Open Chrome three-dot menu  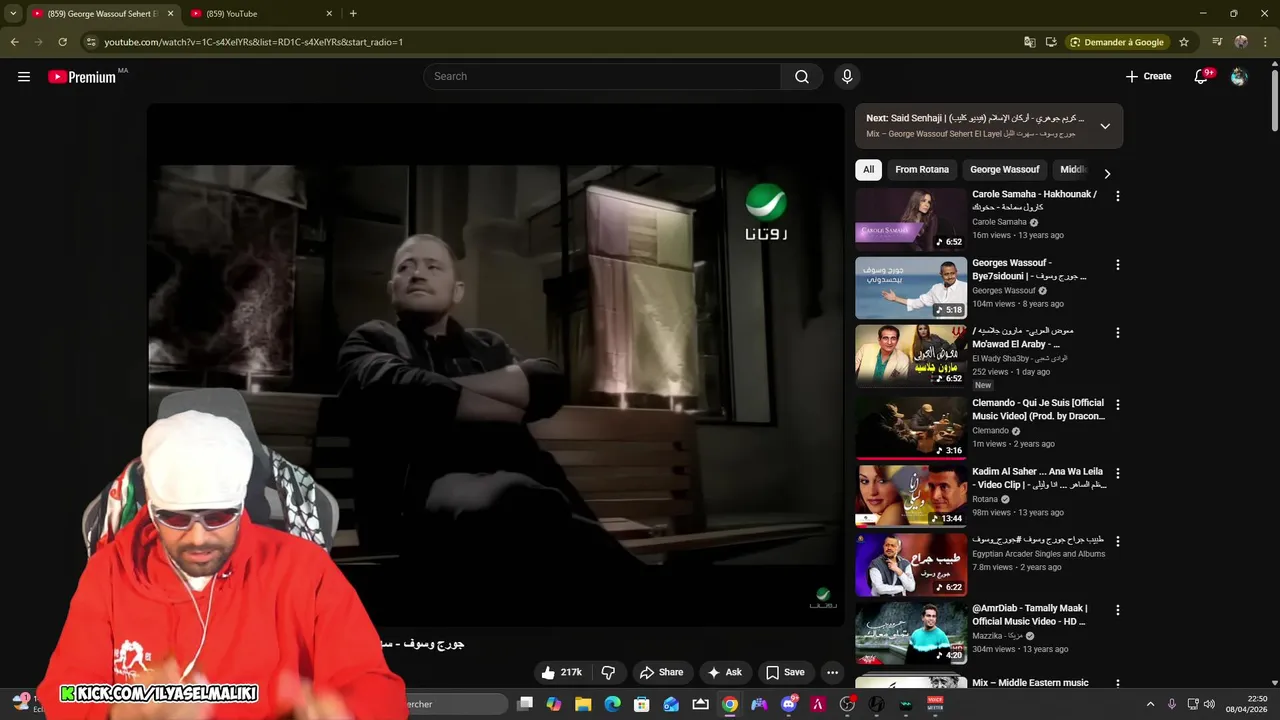(1266, 42)
